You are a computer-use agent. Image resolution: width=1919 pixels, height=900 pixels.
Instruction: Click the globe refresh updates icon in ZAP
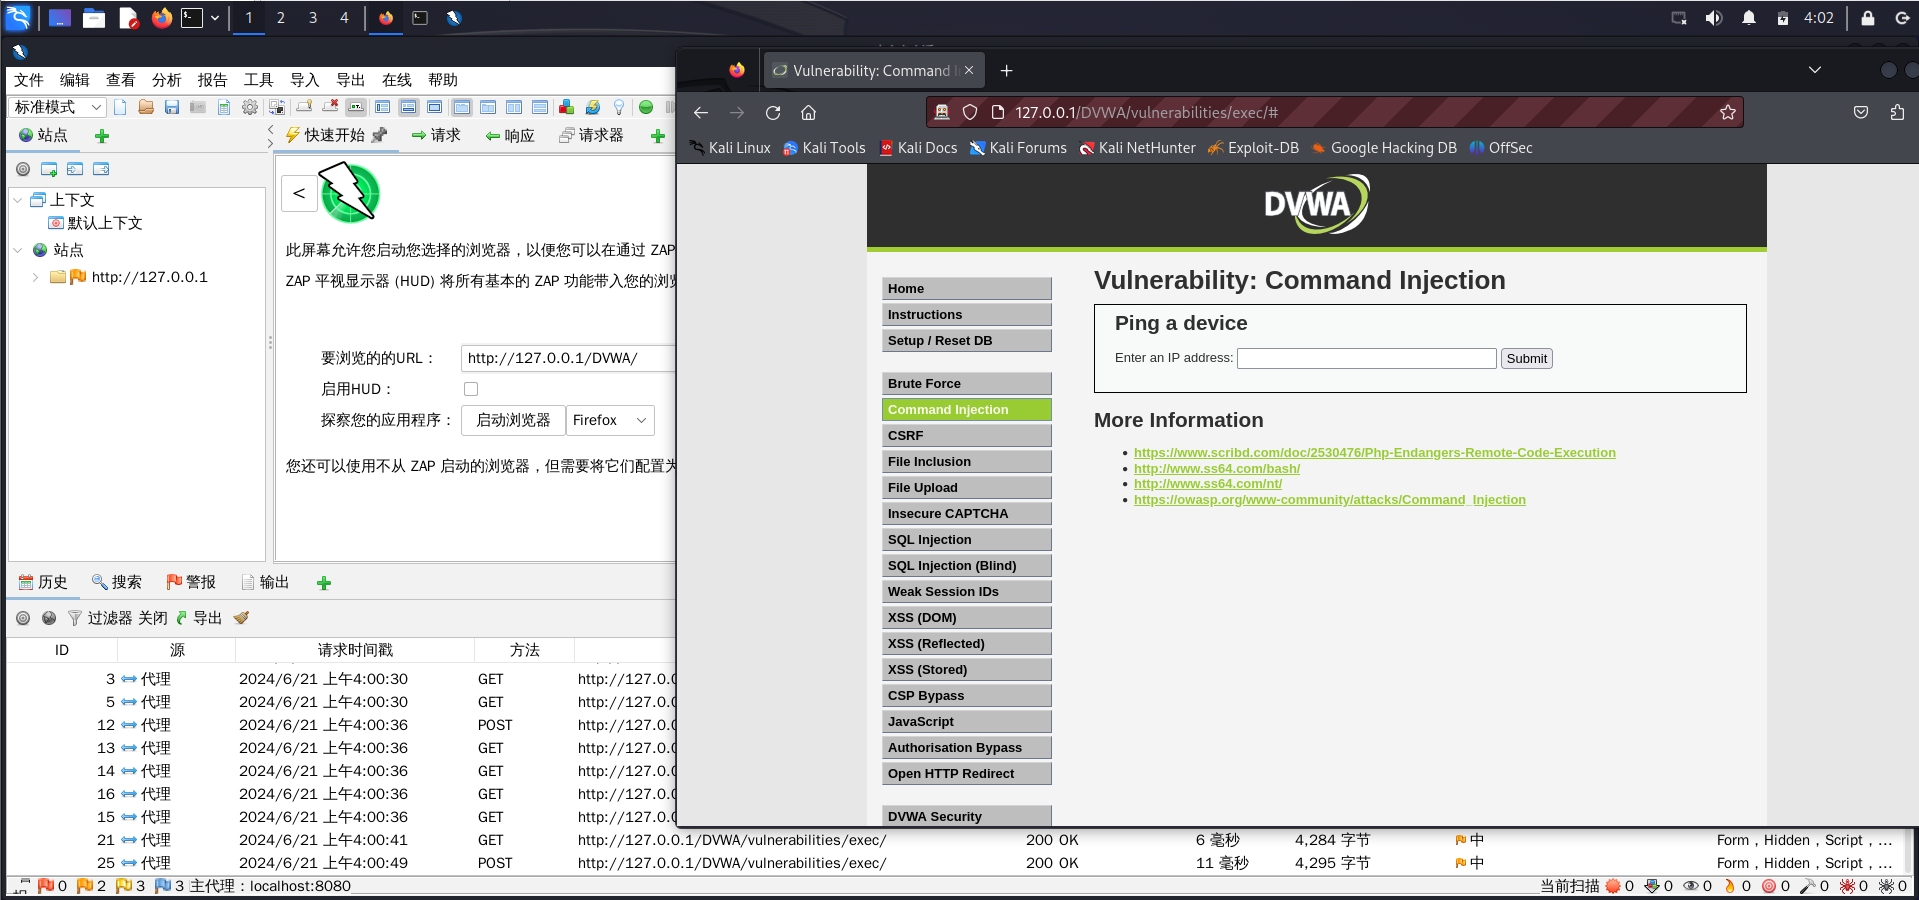point(593,107)
